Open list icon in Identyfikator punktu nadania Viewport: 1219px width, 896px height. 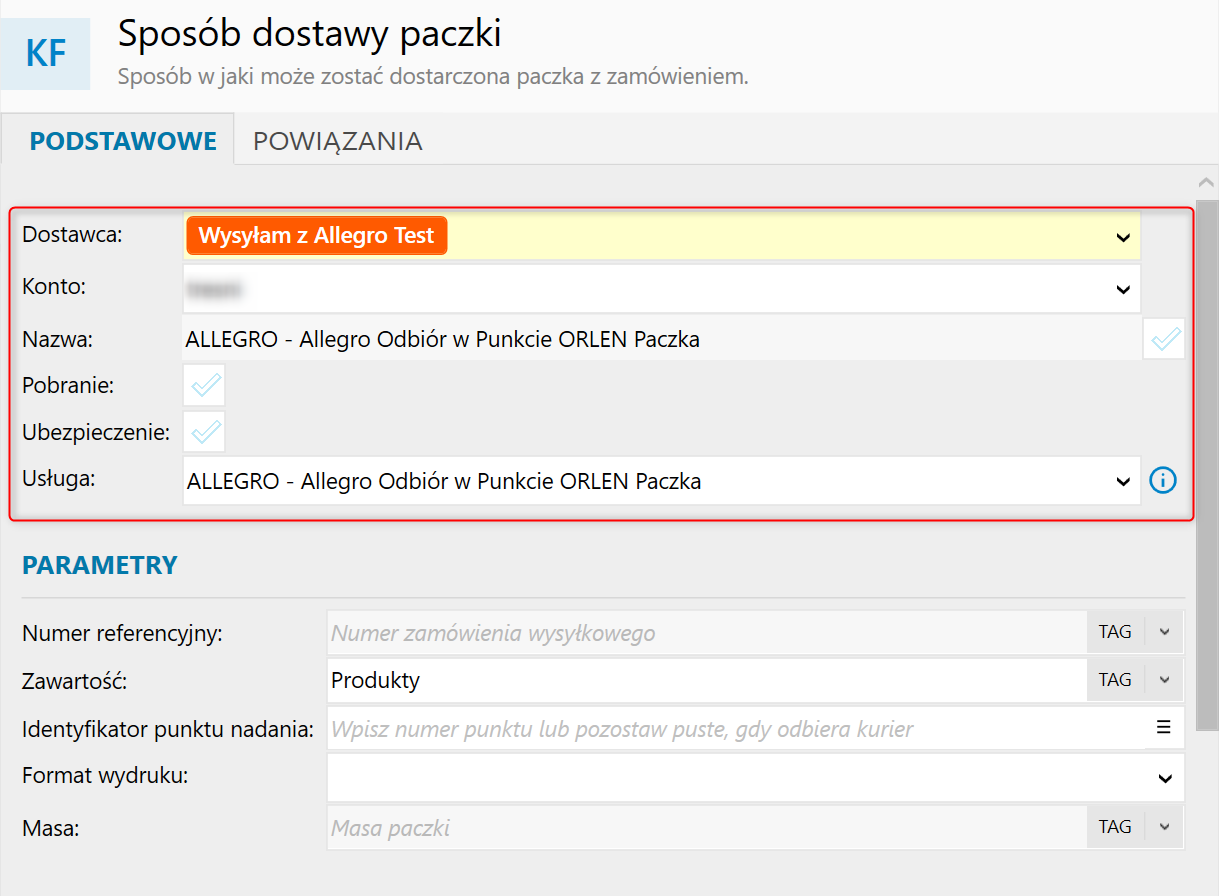[x=1163, y=728]
